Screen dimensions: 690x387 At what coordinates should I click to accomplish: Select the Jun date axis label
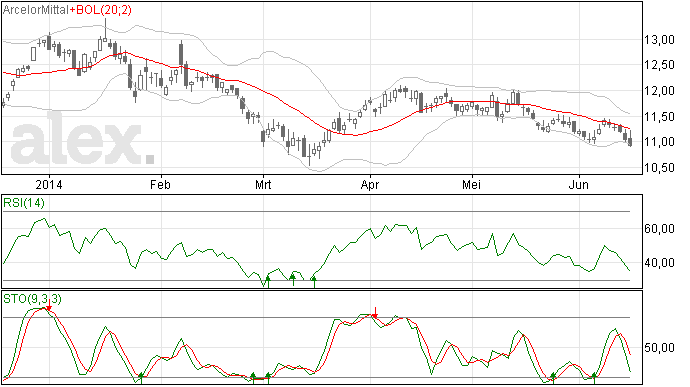click(x=579, y=184)
